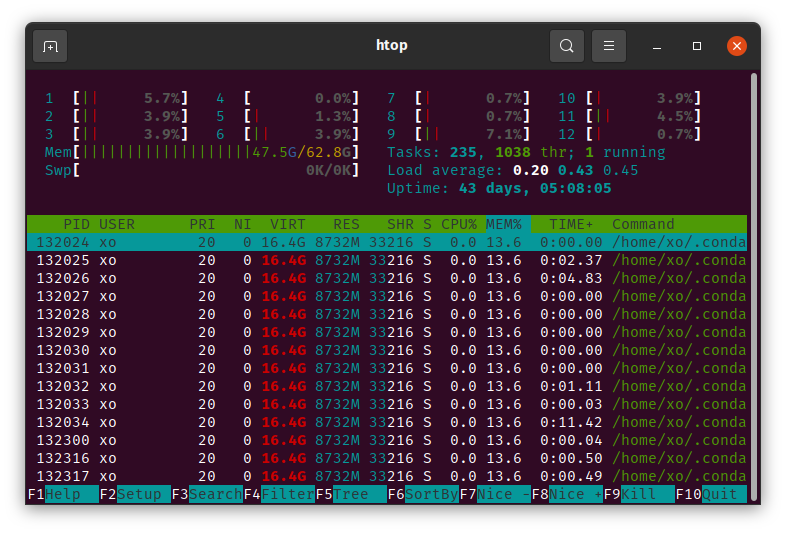786x533 pixels.
Task: Sort by TIME+ column header
Action: point(571,224)
